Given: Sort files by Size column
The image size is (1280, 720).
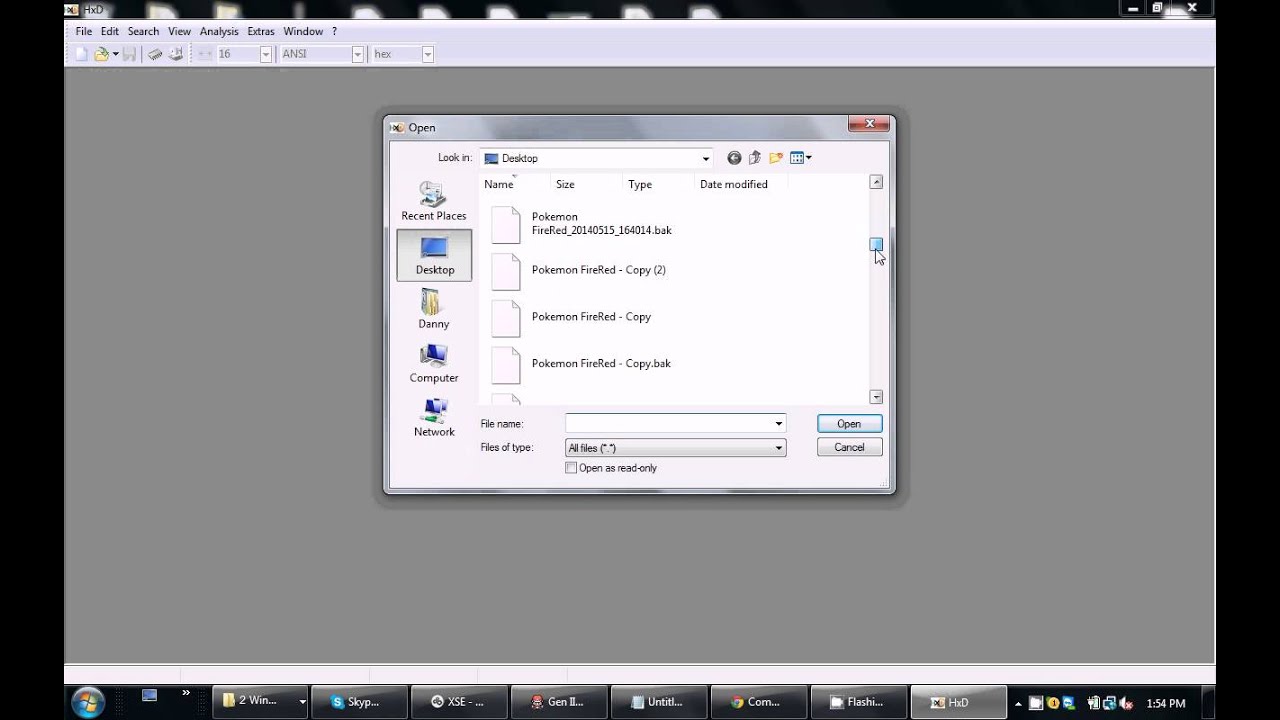Looking at the screenshot, I should 586,184.
